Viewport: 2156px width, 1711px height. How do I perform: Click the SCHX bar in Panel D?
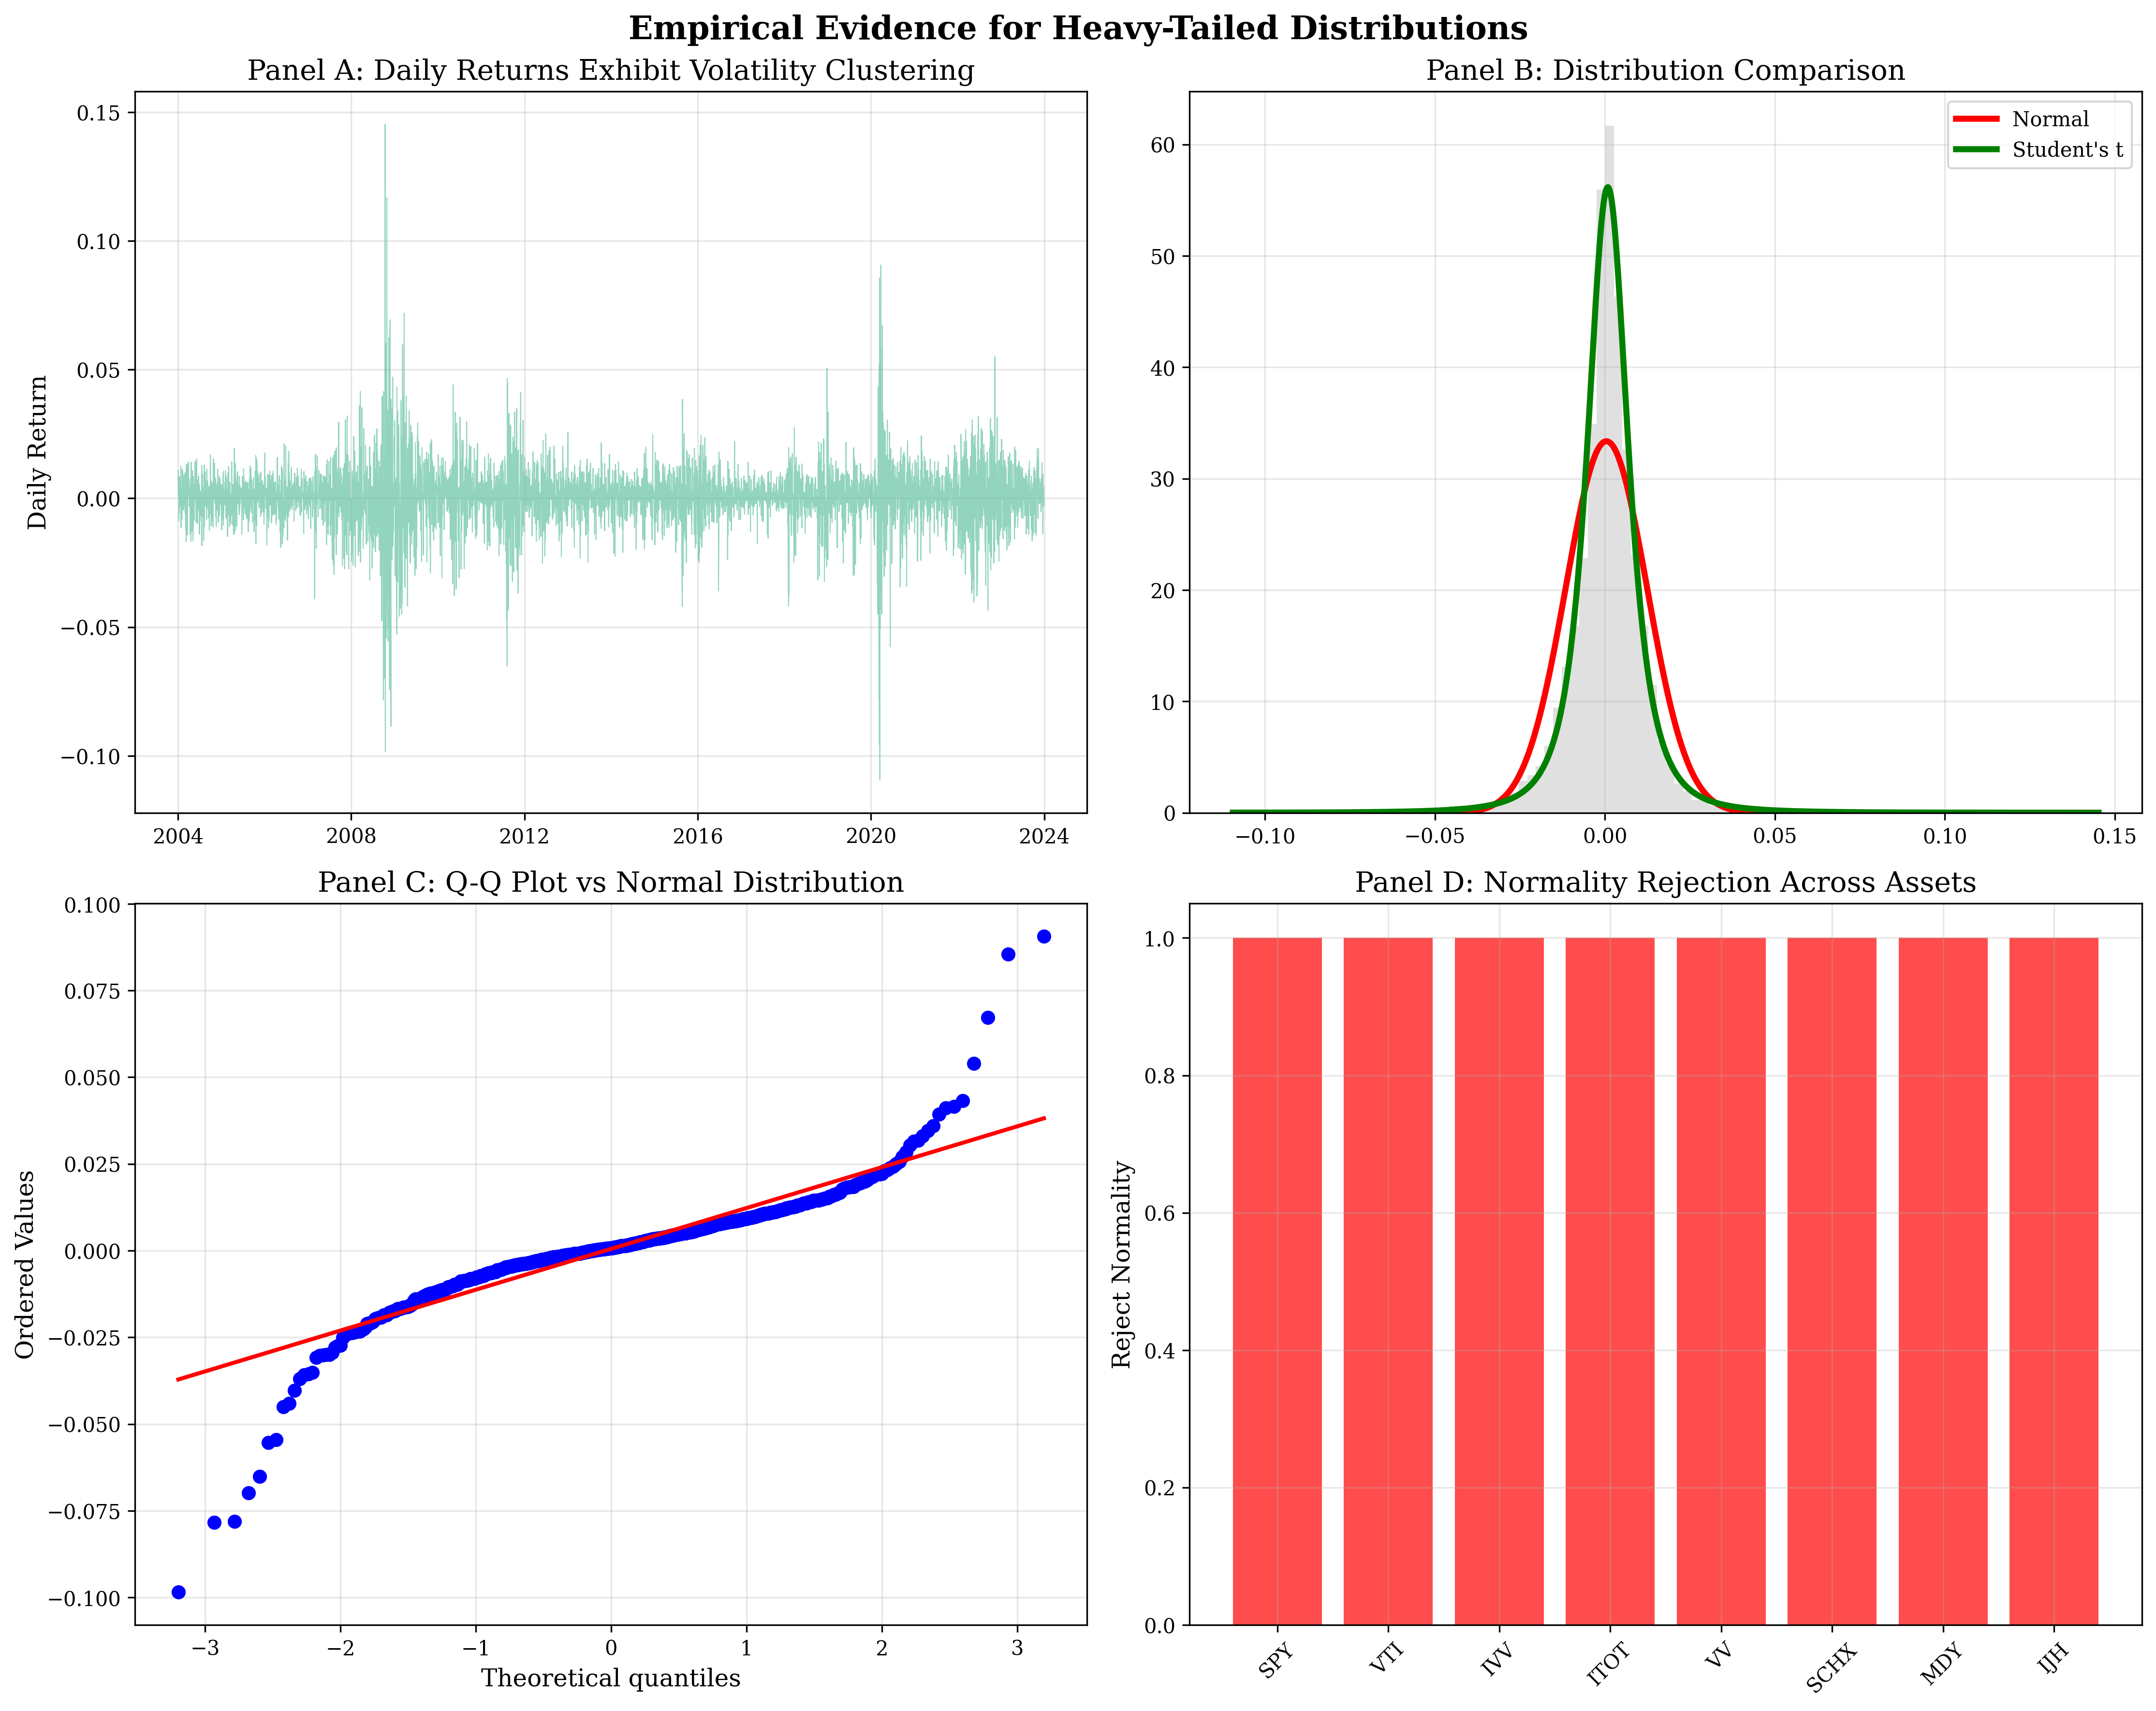coord(1832,1280)
